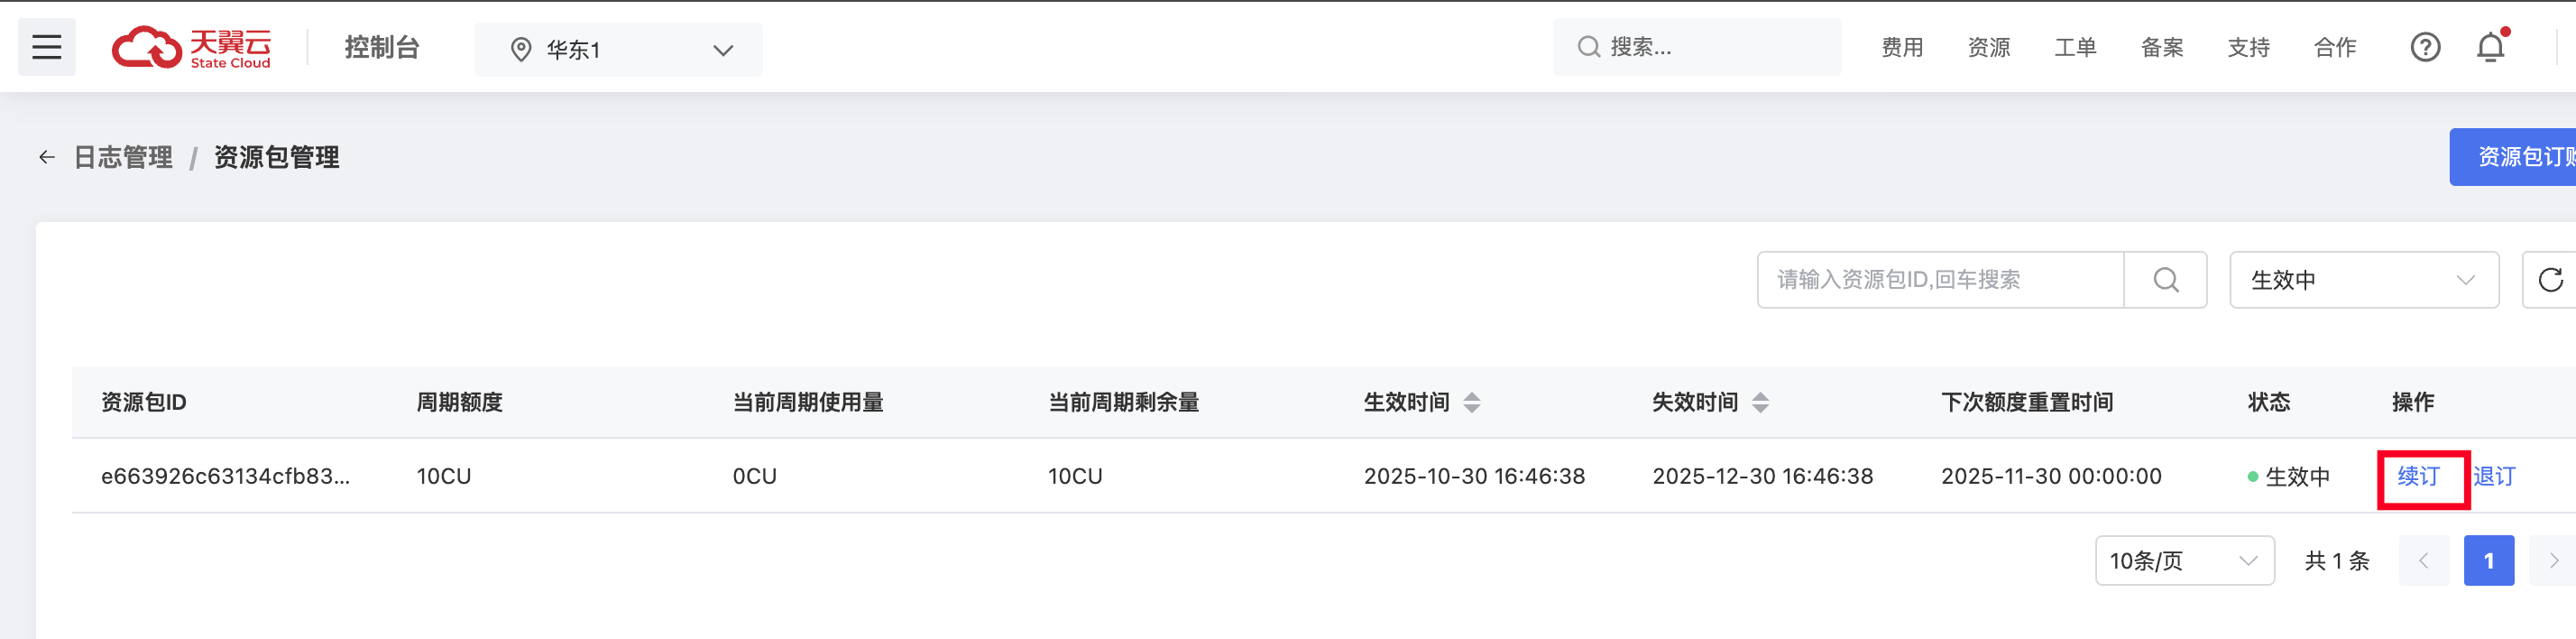Click the resource package search magnifier button
2576x639 pixels.
click(2165, 280)
